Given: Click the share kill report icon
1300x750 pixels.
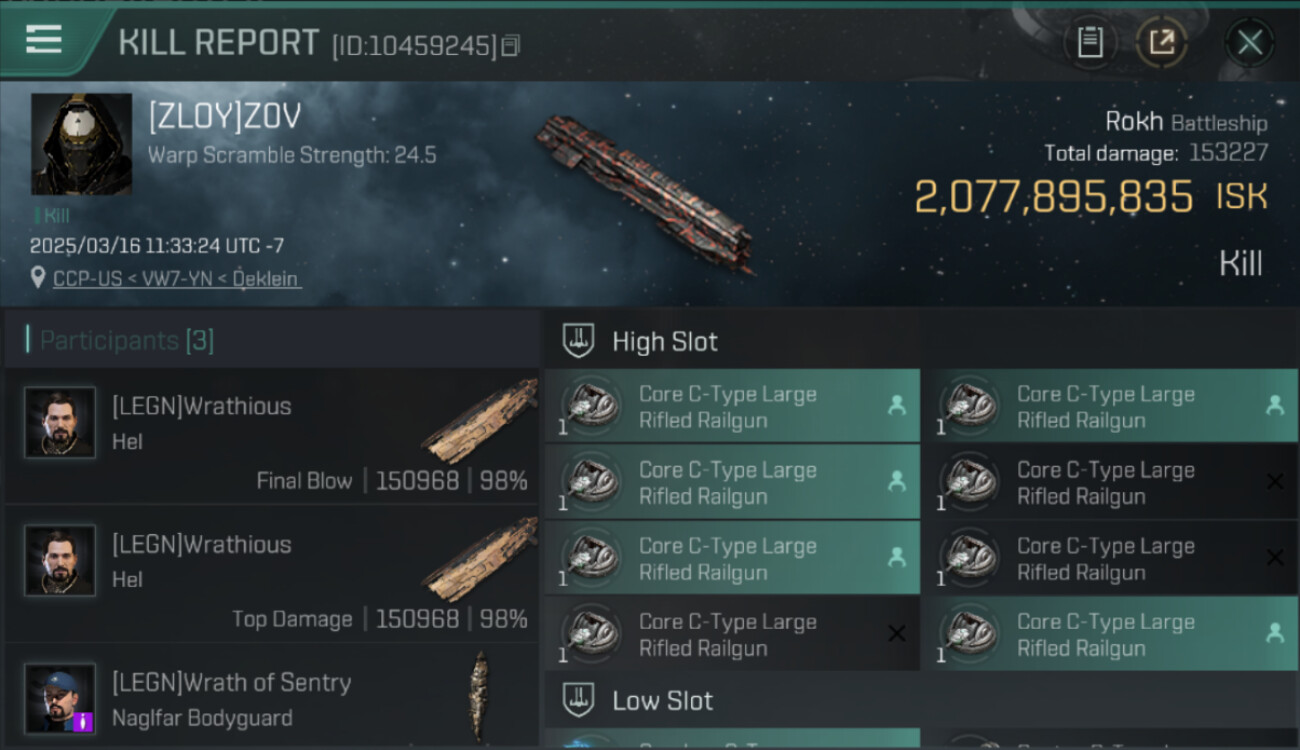Looking at the screenshot, I should coord(1161,42).
